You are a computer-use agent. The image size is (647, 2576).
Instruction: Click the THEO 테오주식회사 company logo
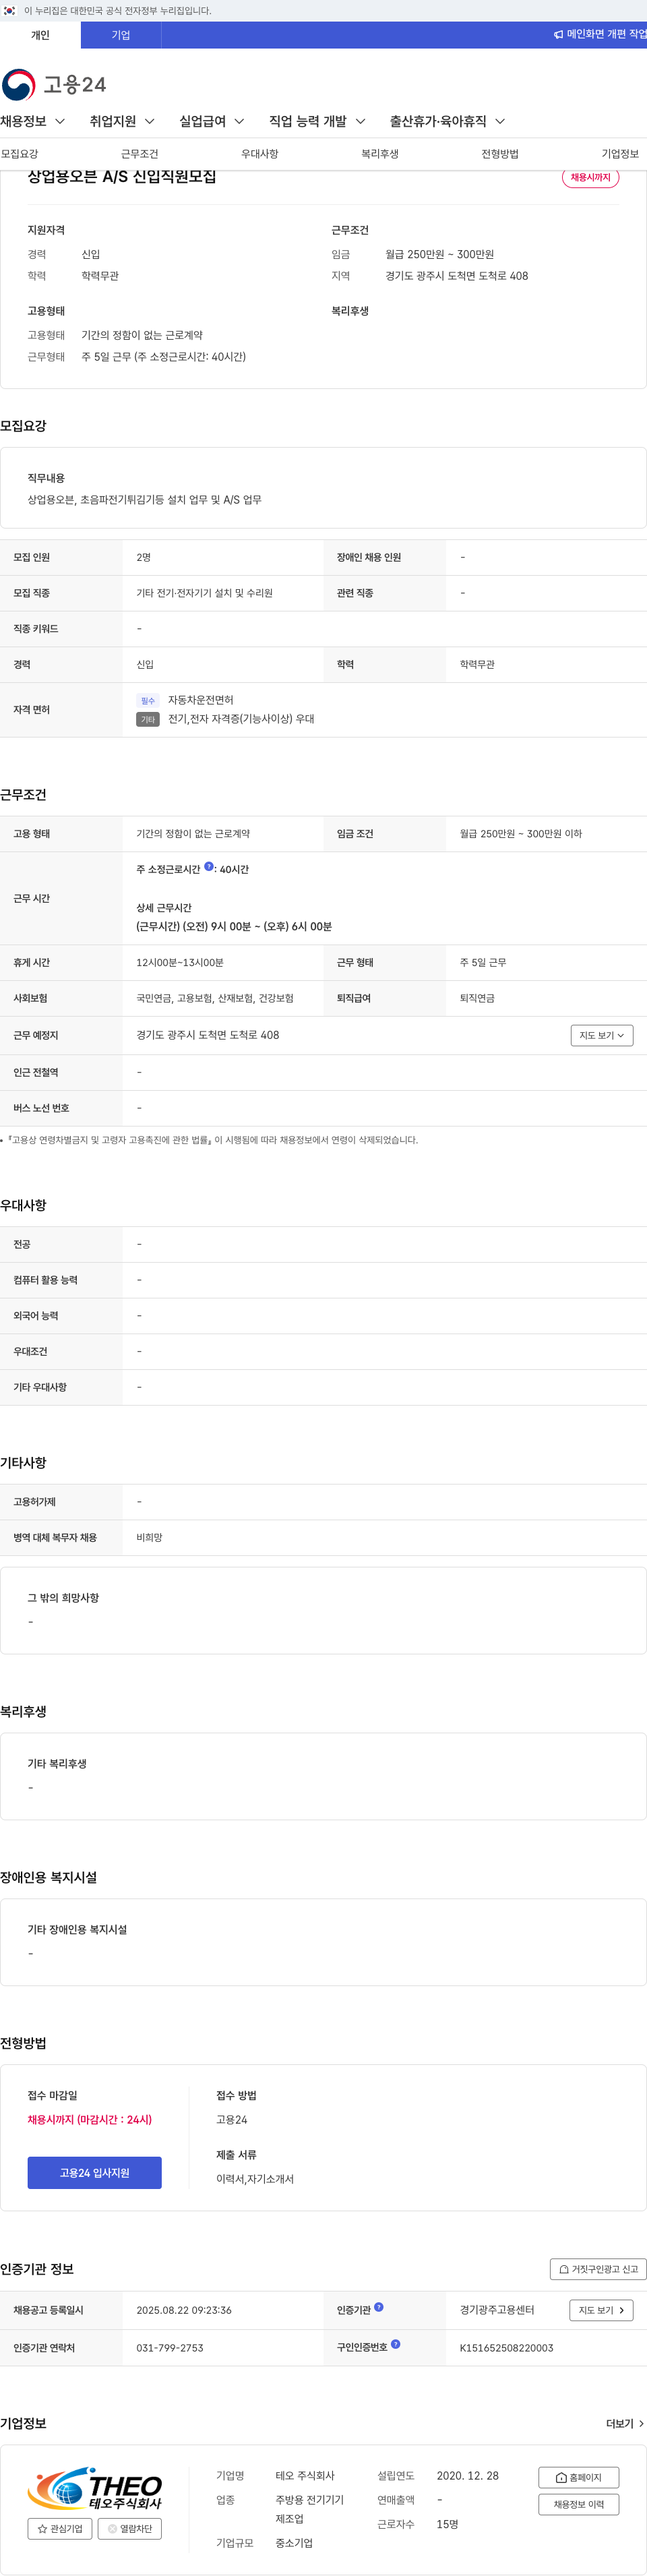point(95,2489)
